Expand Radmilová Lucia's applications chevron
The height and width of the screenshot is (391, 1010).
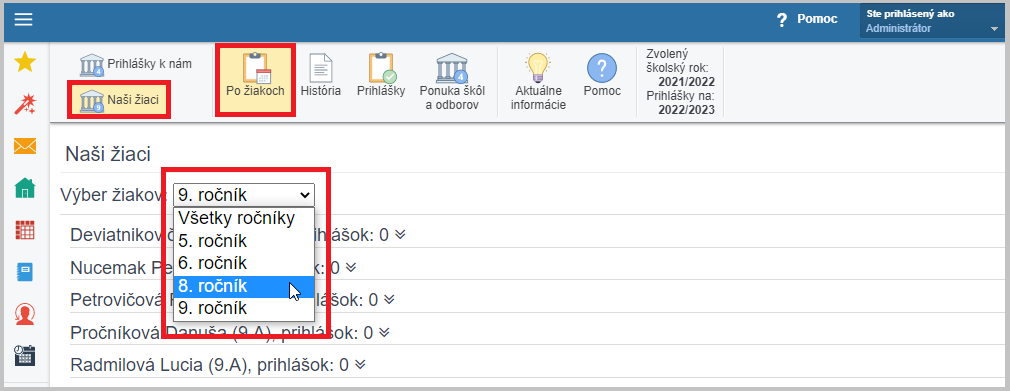(x=360, y=365)
